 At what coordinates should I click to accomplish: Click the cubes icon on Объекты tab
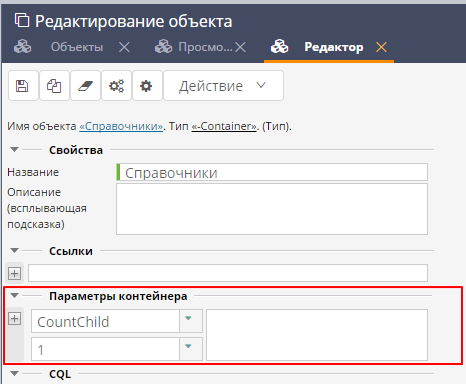coord(23,46)
